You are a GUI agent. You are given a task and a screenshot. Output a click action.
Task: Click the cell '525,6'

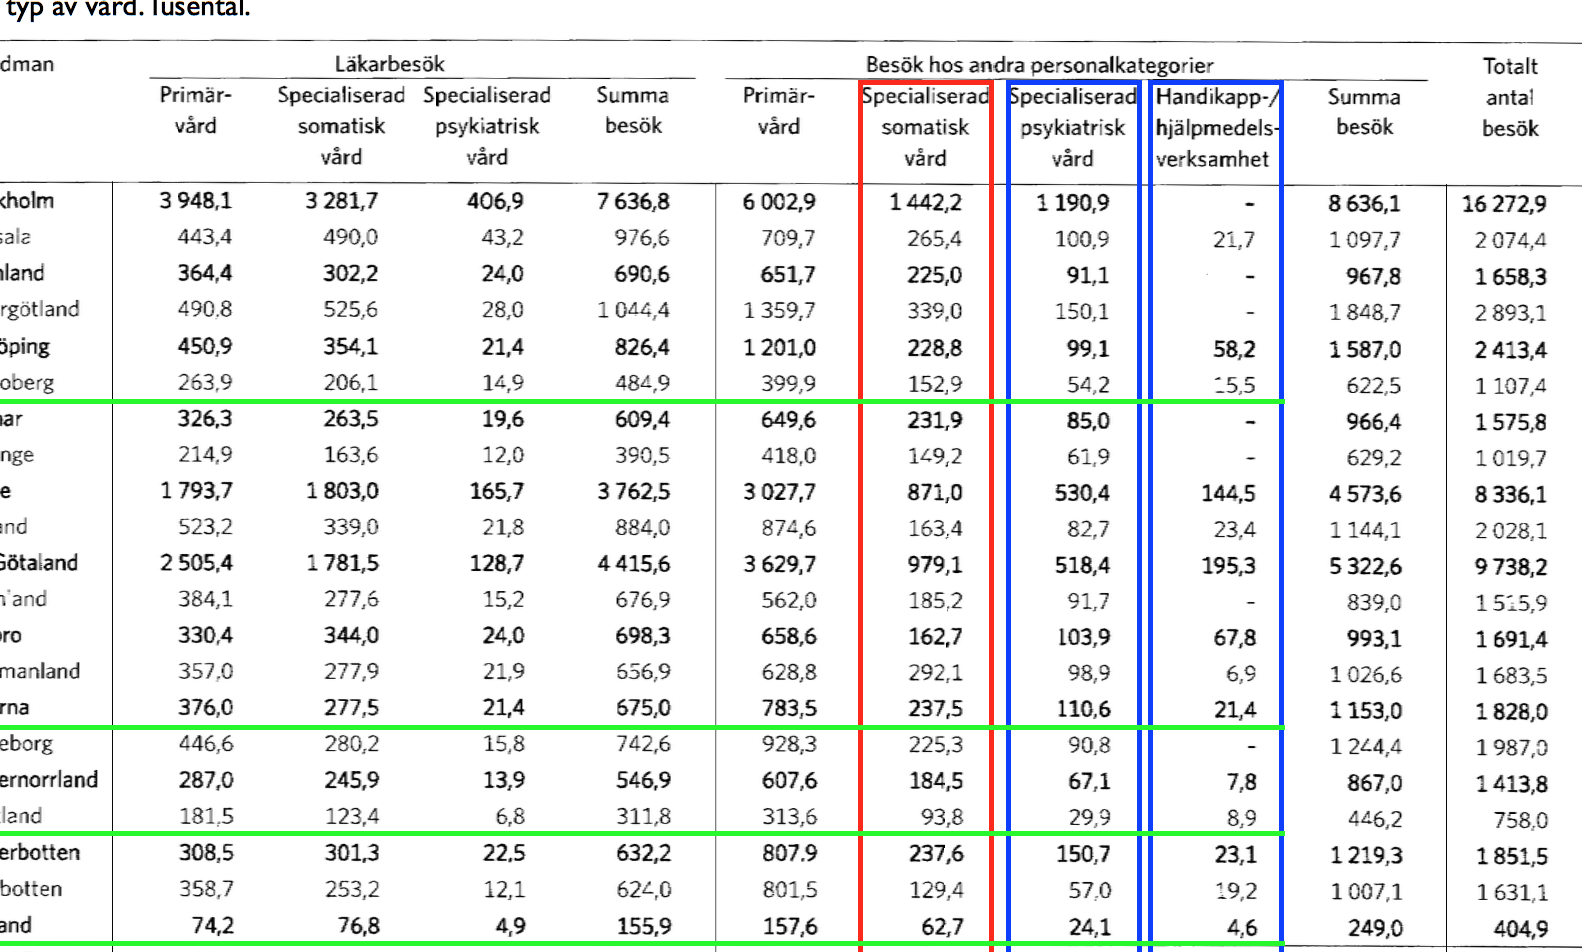pyautogui.click(x=350, y=310)
